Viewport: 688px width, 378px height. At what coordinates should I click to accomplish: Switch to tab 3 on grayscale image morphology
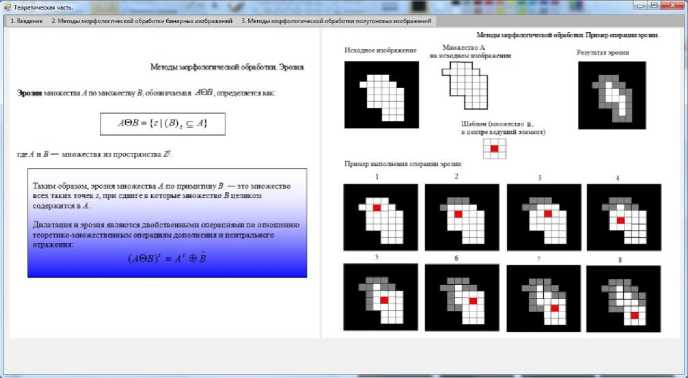point(336,21)
